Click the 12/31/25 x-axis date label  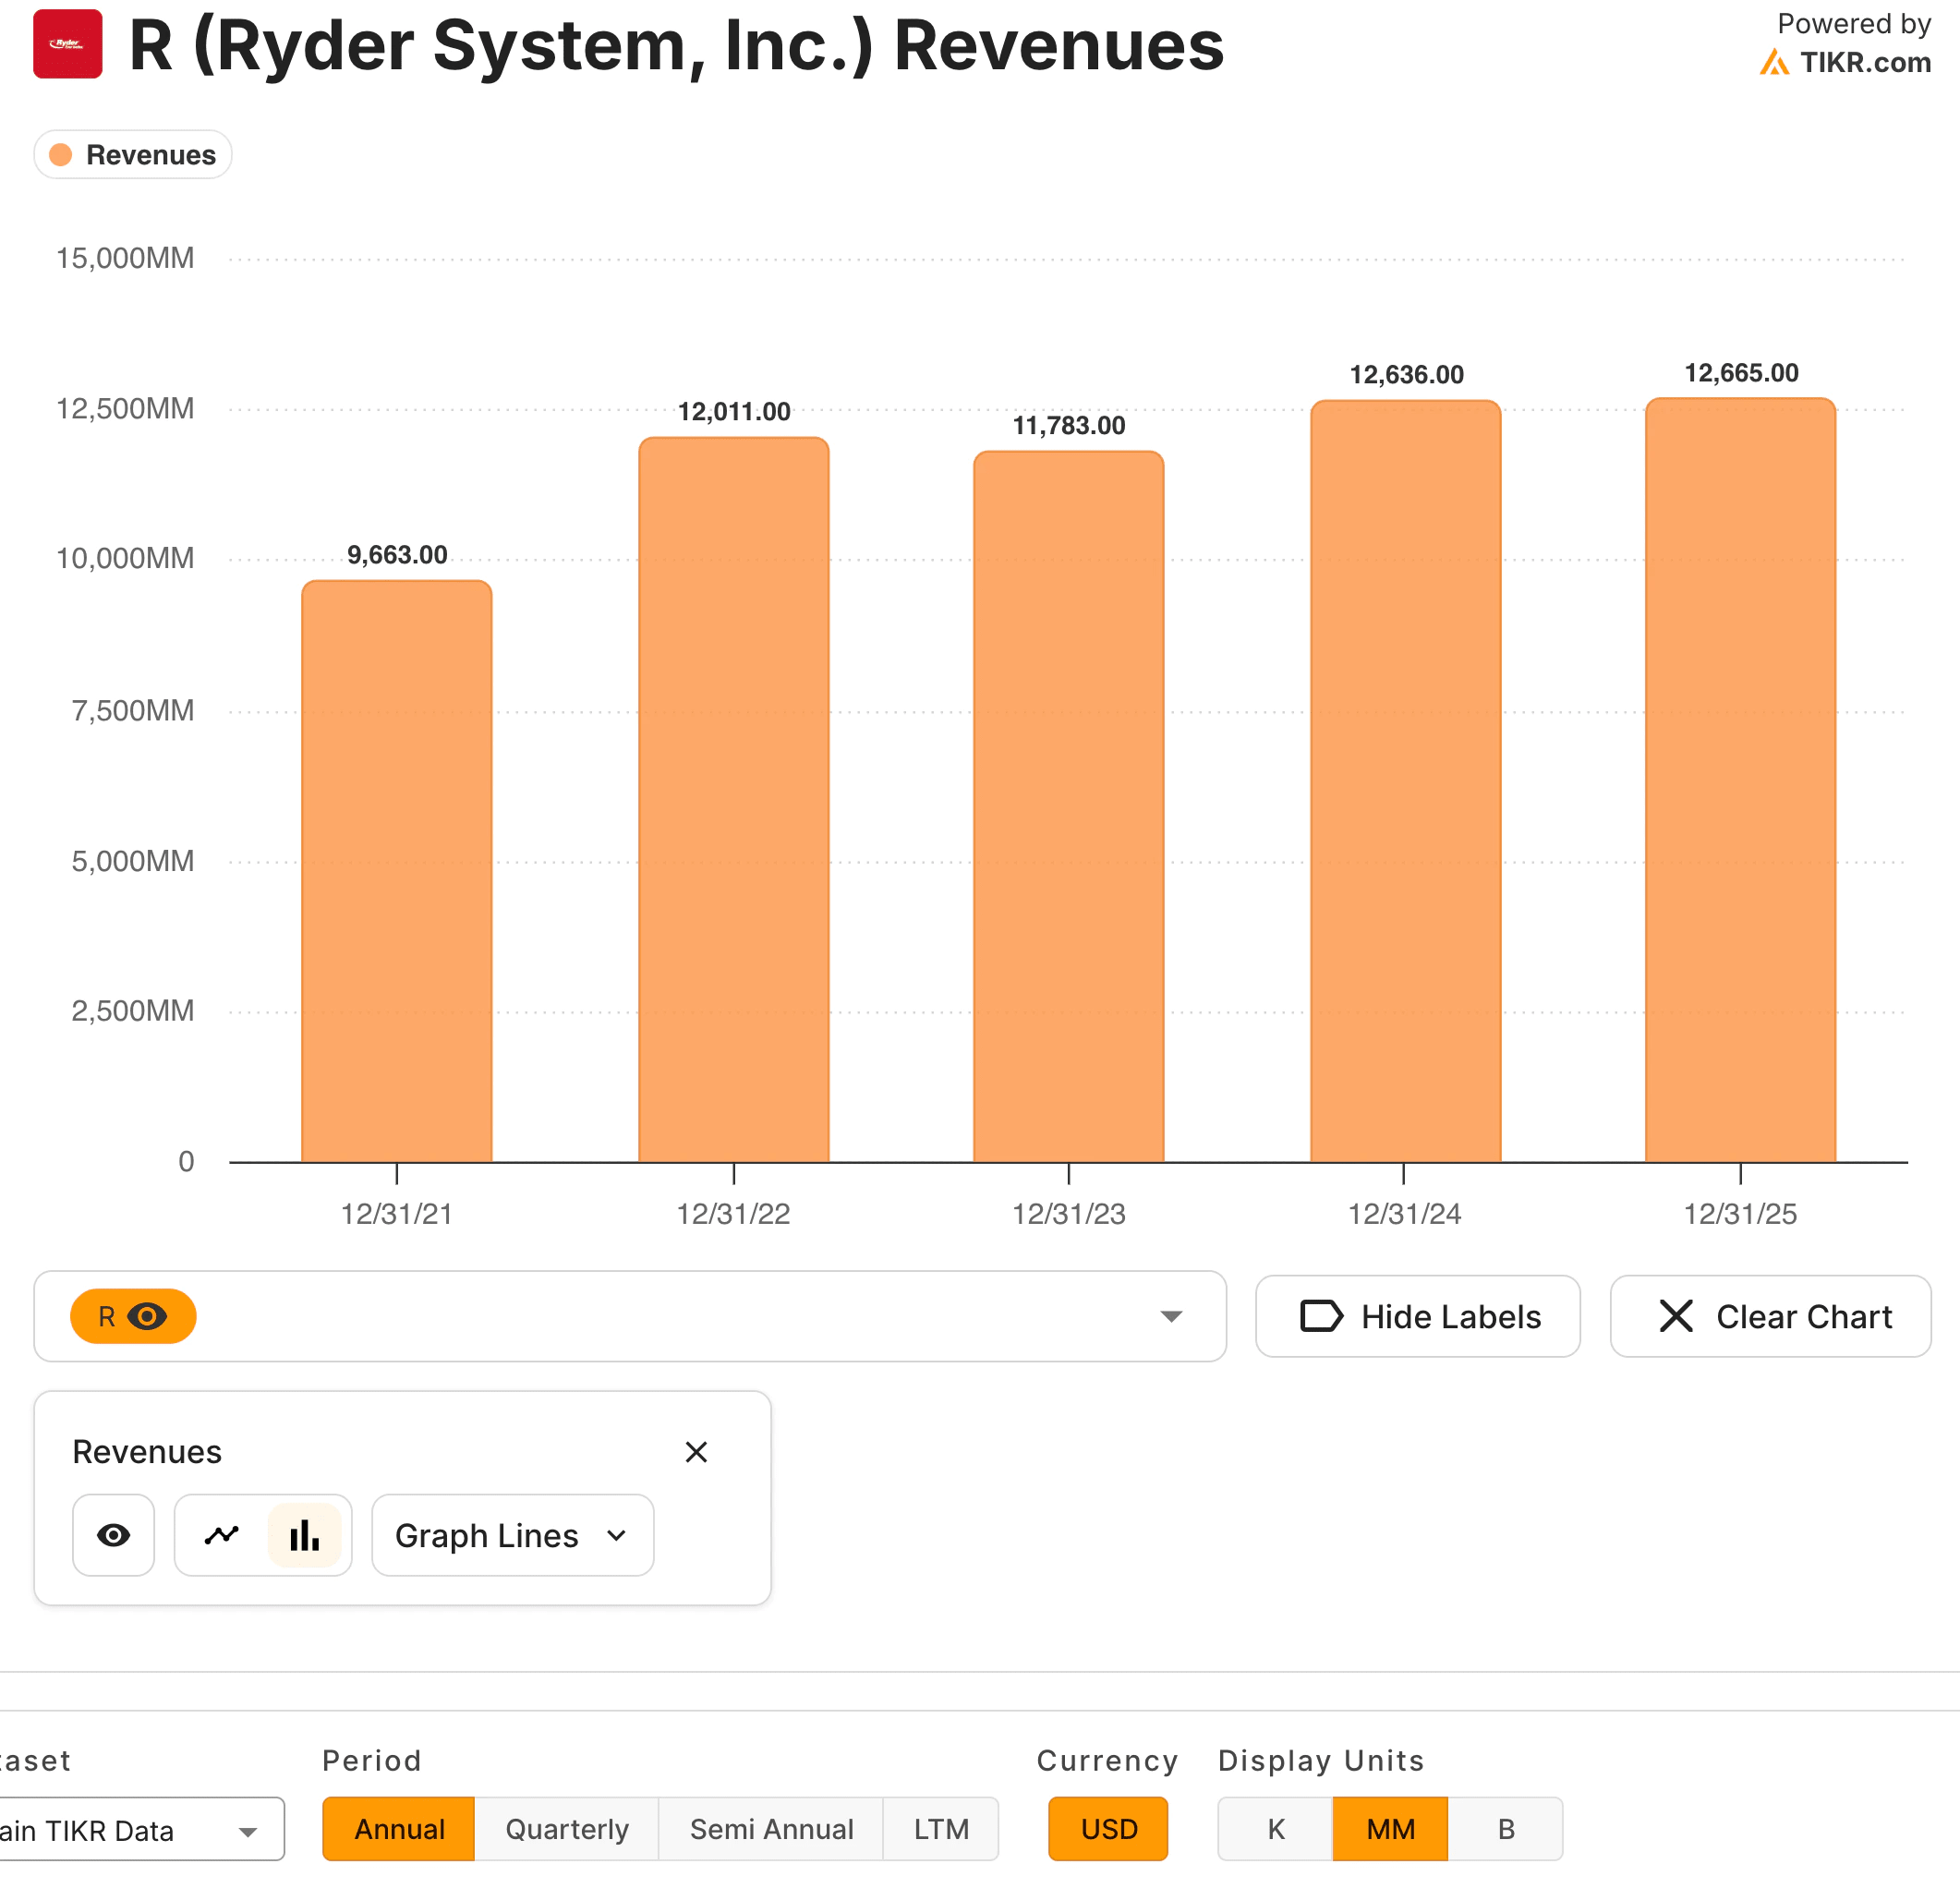[x=1741, y=1214]
